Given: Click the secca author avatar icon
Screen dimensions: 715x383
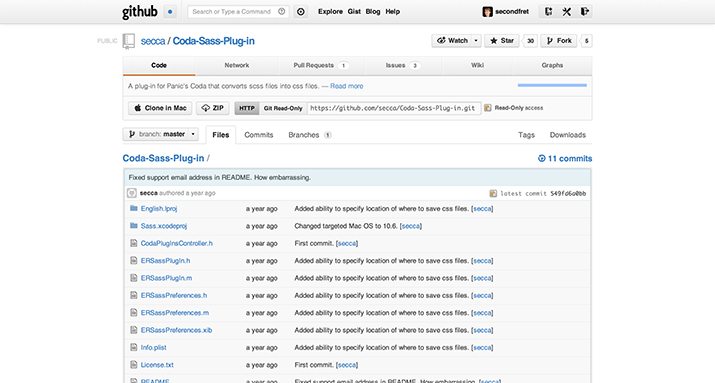Looking at the screenshot, I should coord(132,193).
